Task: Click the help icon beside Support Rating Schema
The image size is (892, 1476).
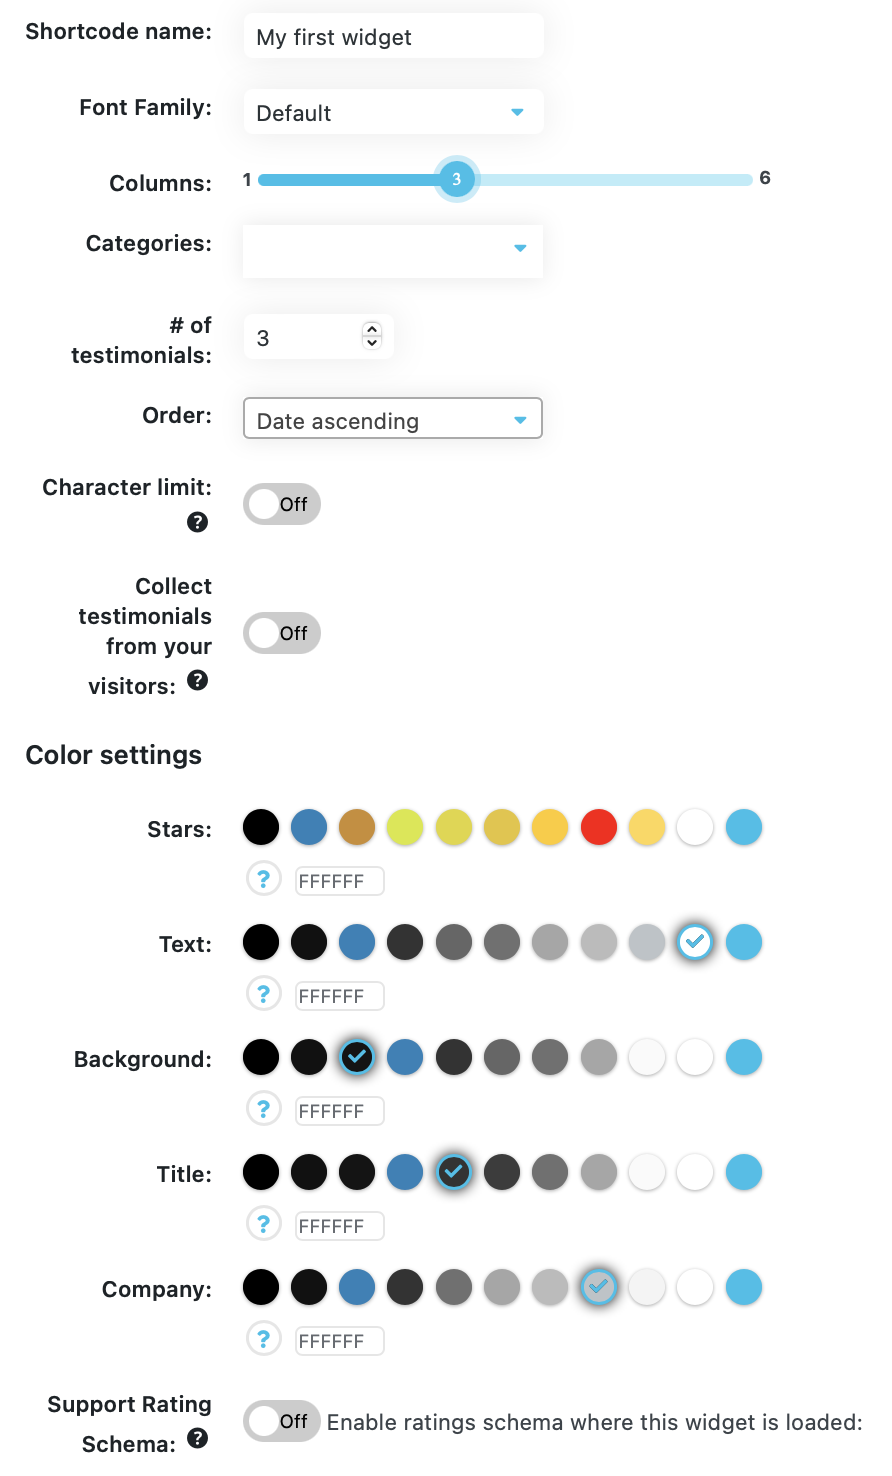Action: 198,1438
